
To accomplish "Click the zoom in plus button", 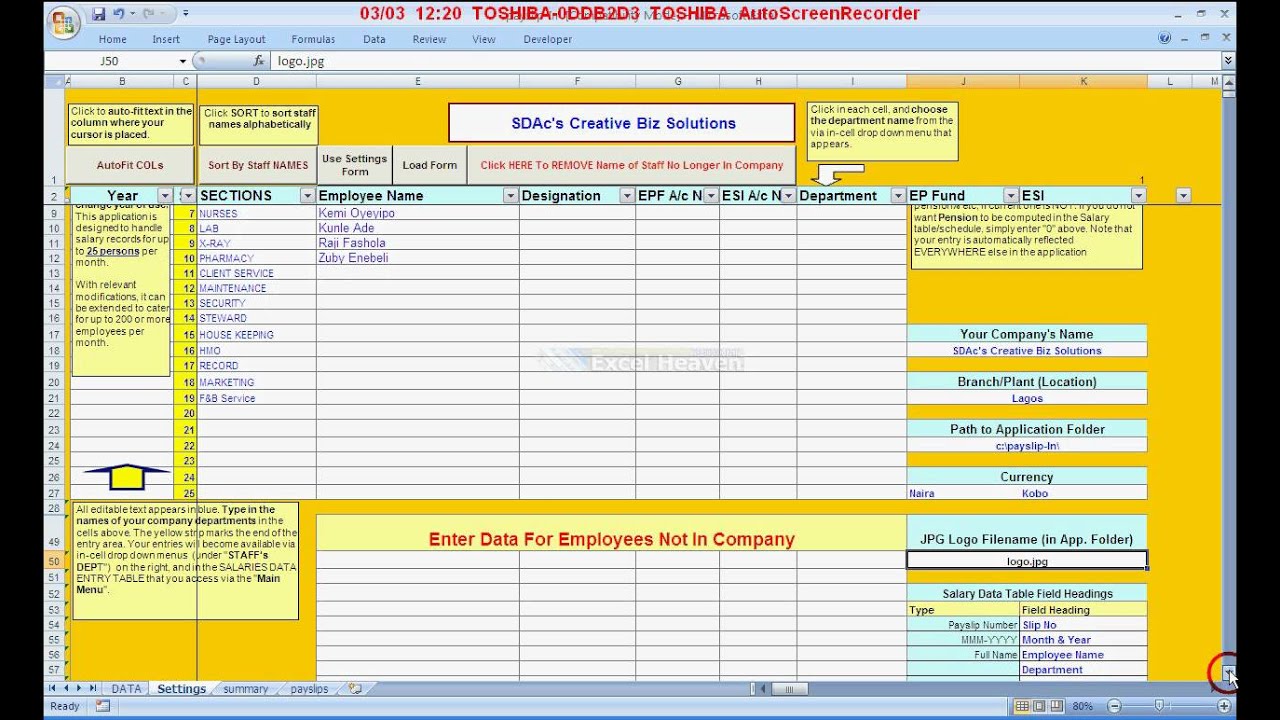I will pos(1224,706).
